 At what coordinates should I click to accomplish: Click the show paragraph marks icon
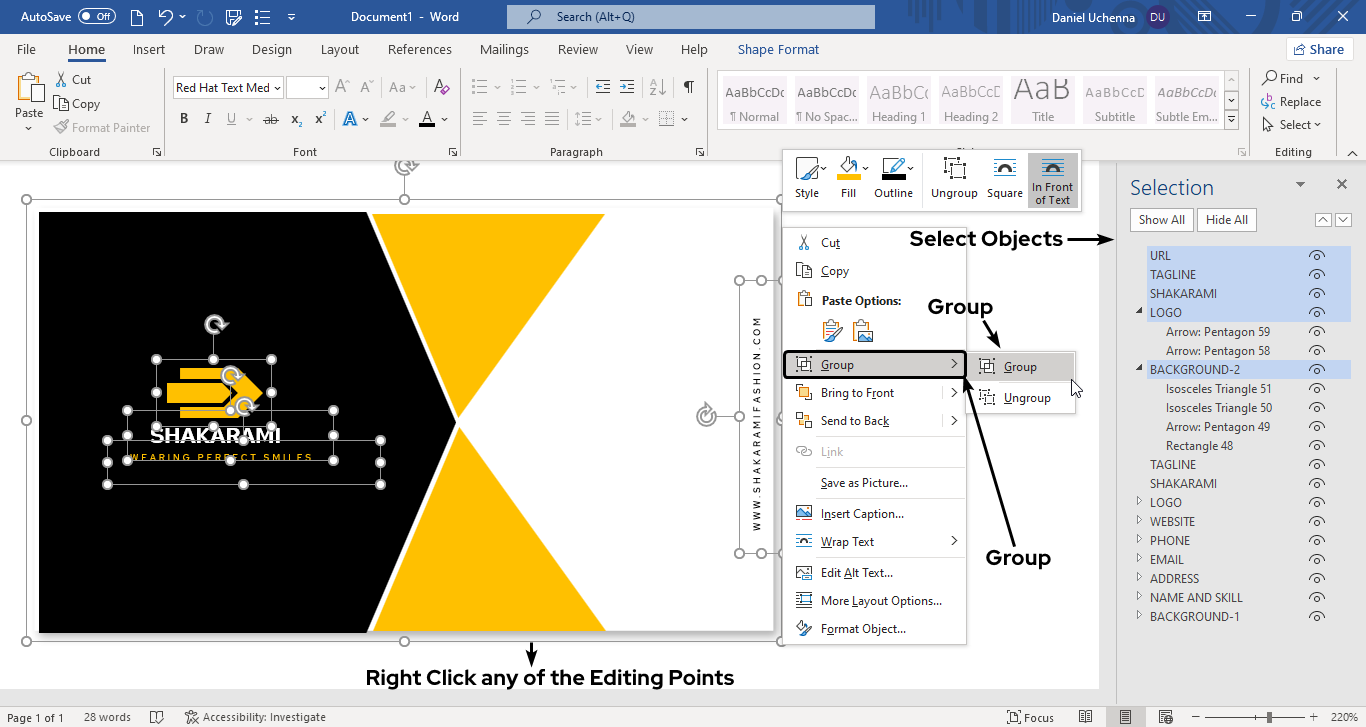[688, 88]
